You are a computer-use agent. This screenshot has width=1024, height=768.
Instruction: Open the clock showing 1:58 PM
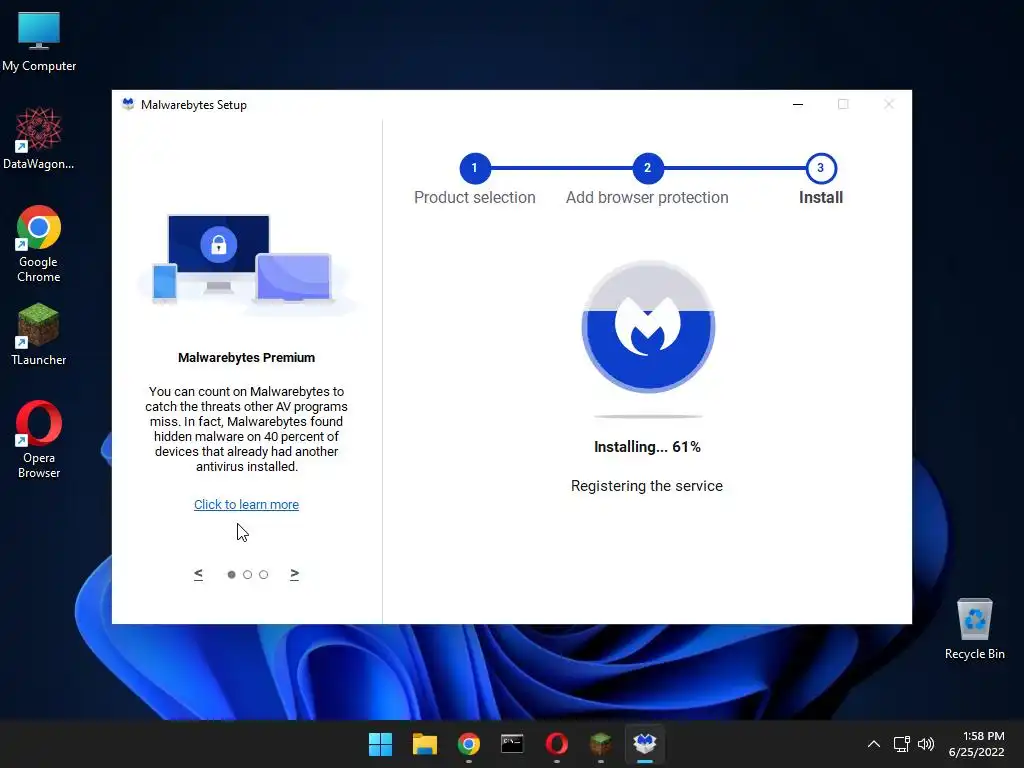[x=976, y=744]
